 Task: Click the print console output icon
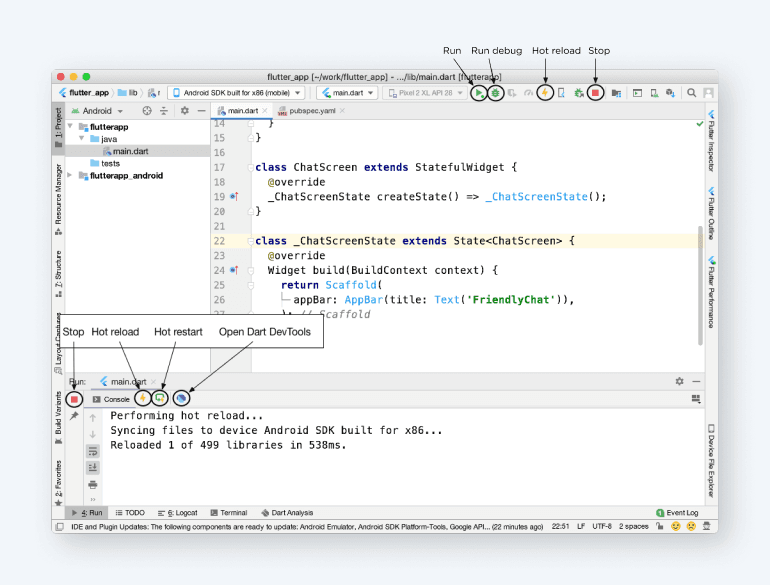[x=92, y=485]
